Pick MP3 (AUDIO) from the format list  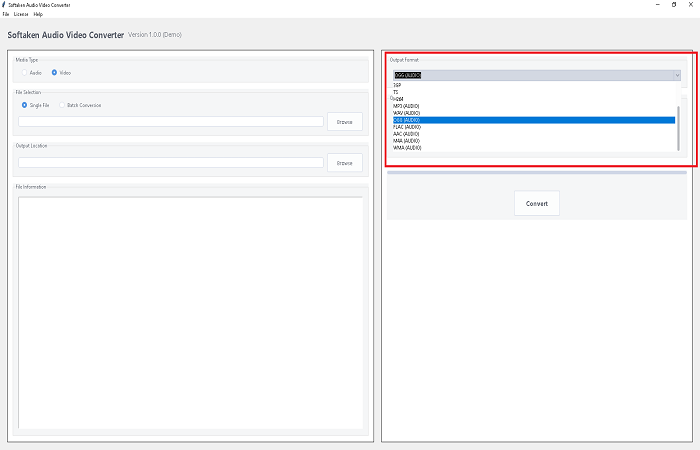coord(534,106)
